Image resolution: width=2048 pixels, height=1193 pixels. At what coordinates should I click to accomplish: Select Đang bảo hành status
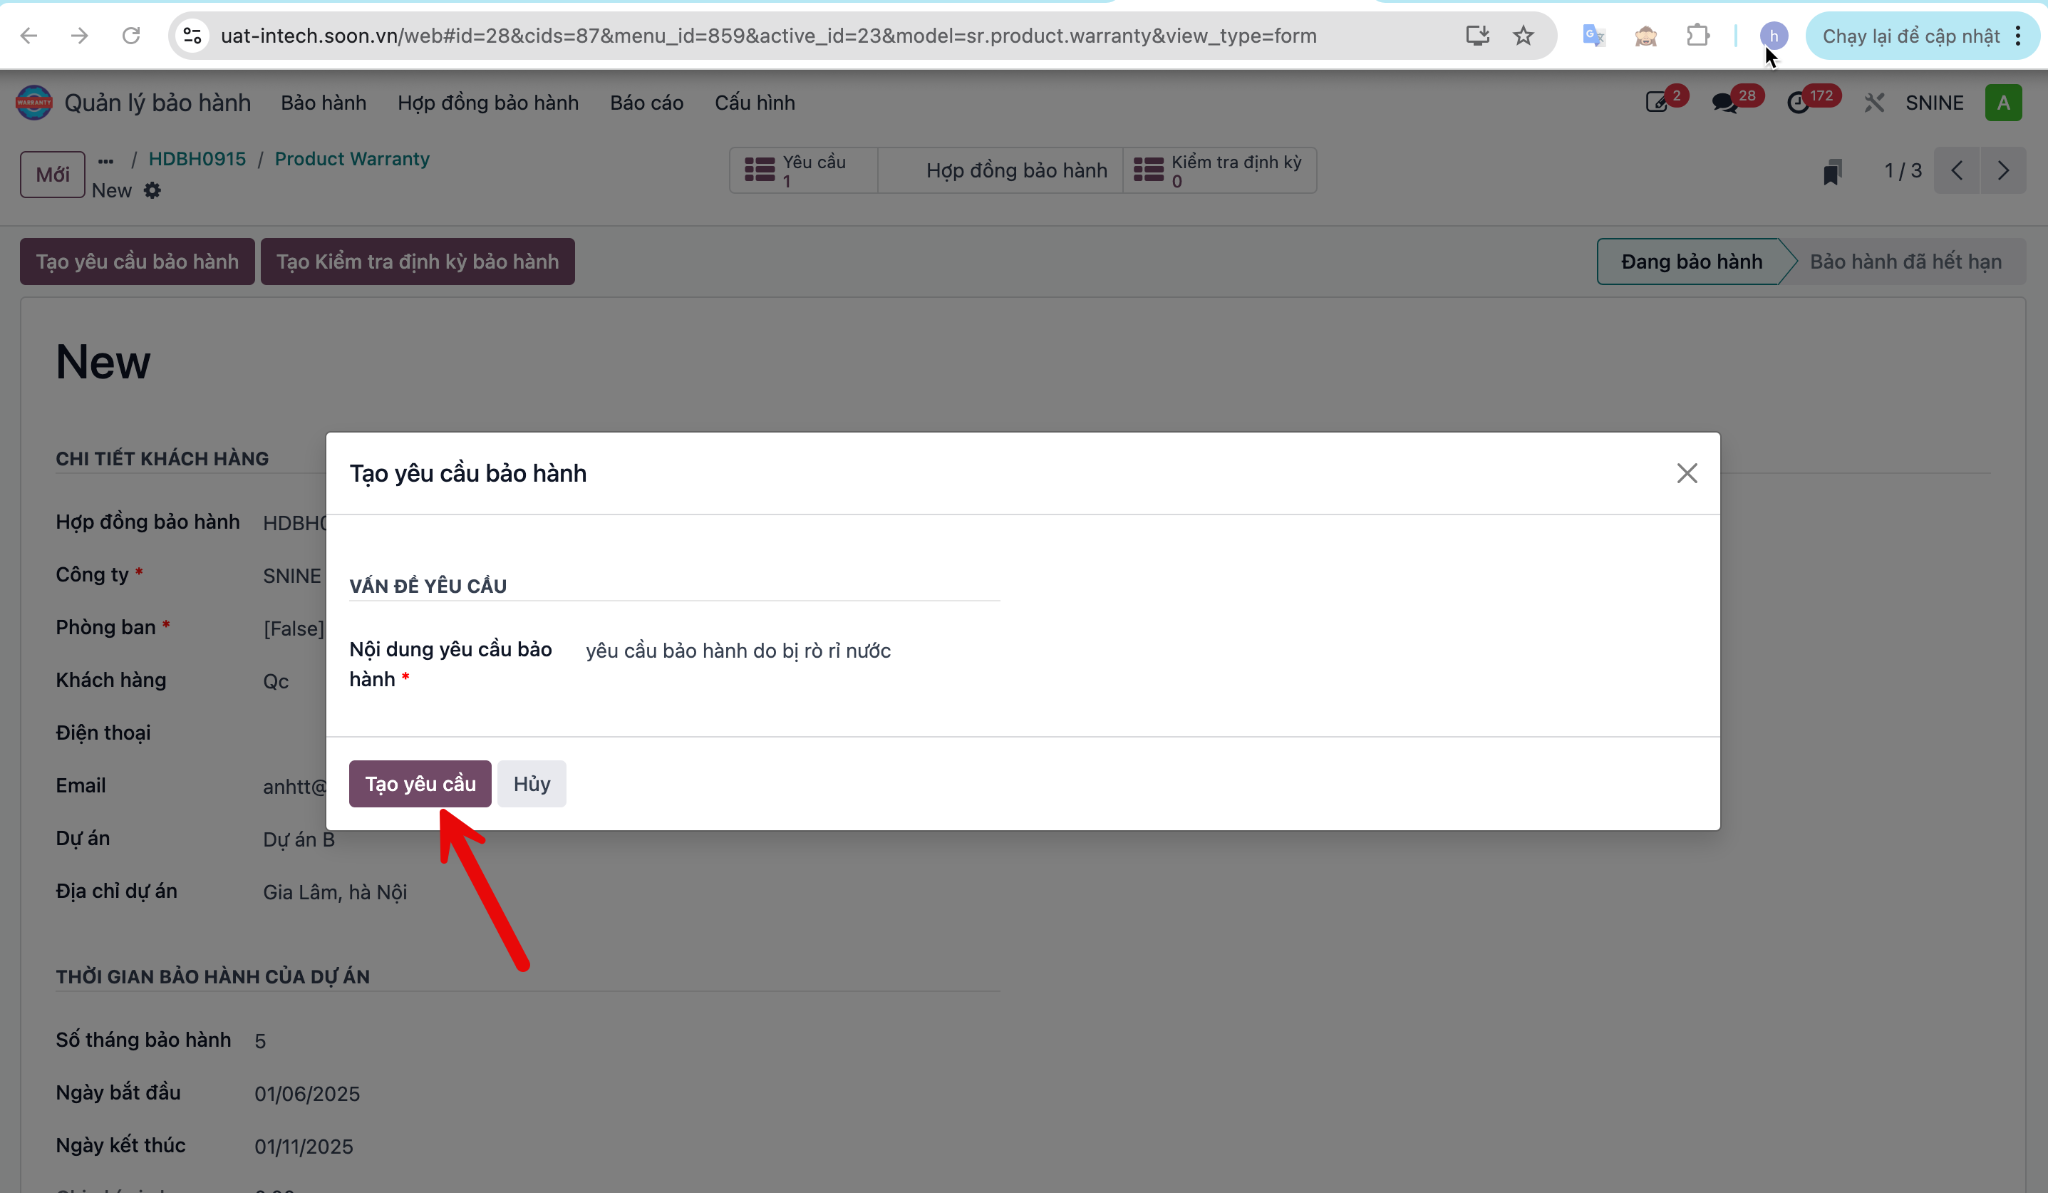tap(1691, 262)
